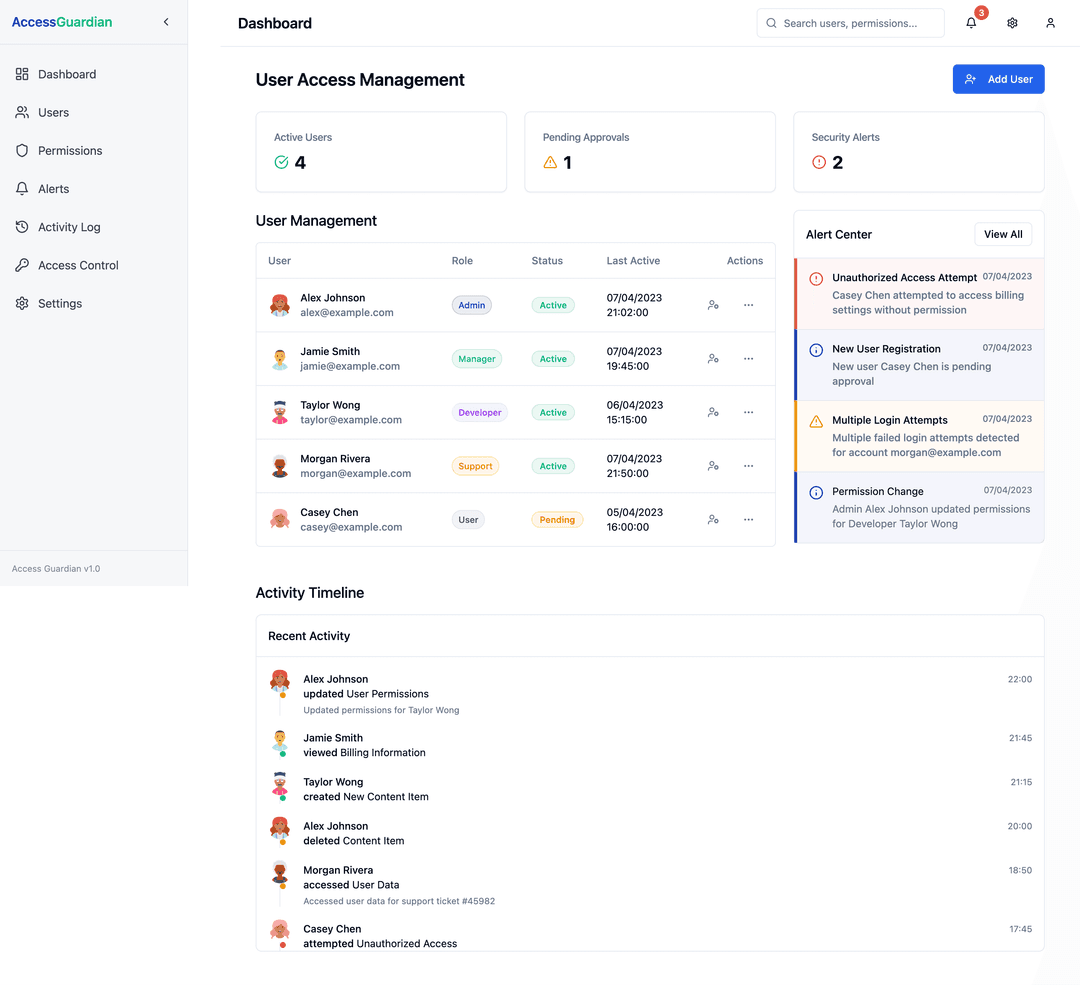Open settings gear in top bar
This screenshot has width=1080, height=987.
tap(1012, 23)
